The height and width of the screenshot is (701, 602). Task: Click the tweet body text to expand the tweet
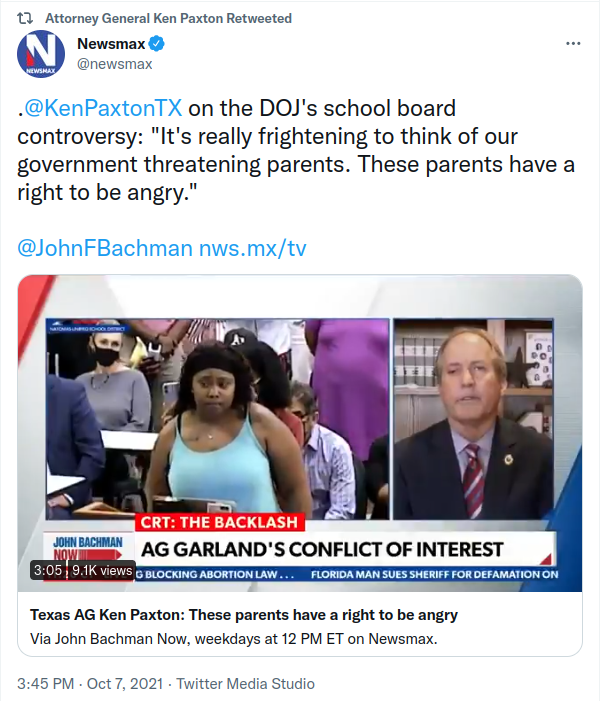296,150
